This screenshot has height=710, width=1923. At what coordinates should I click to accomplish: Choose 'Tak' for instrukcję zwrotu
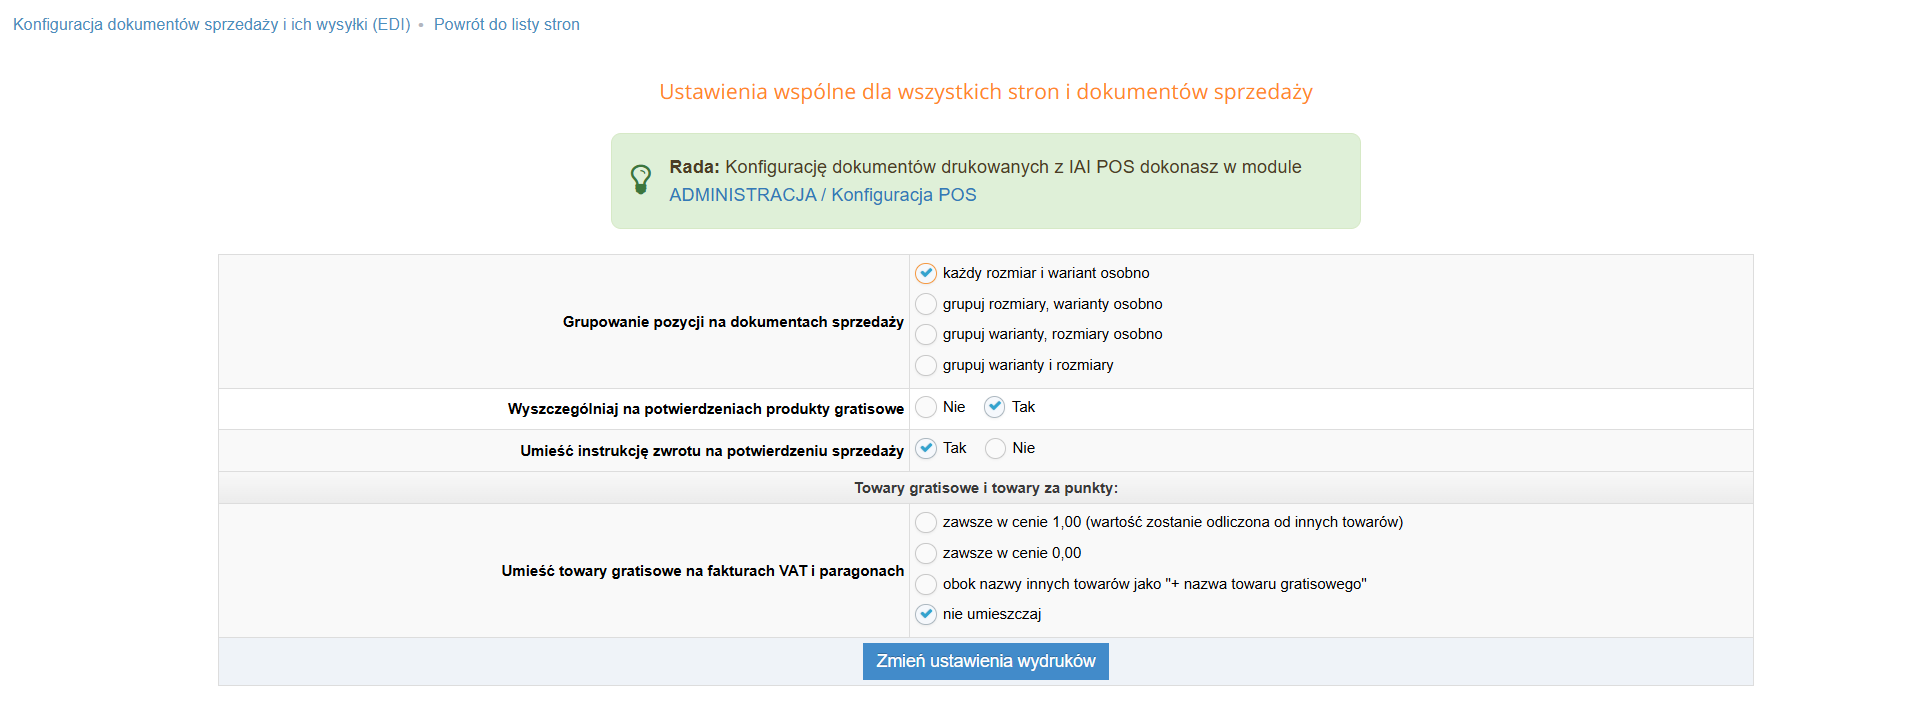coord(926,448)
